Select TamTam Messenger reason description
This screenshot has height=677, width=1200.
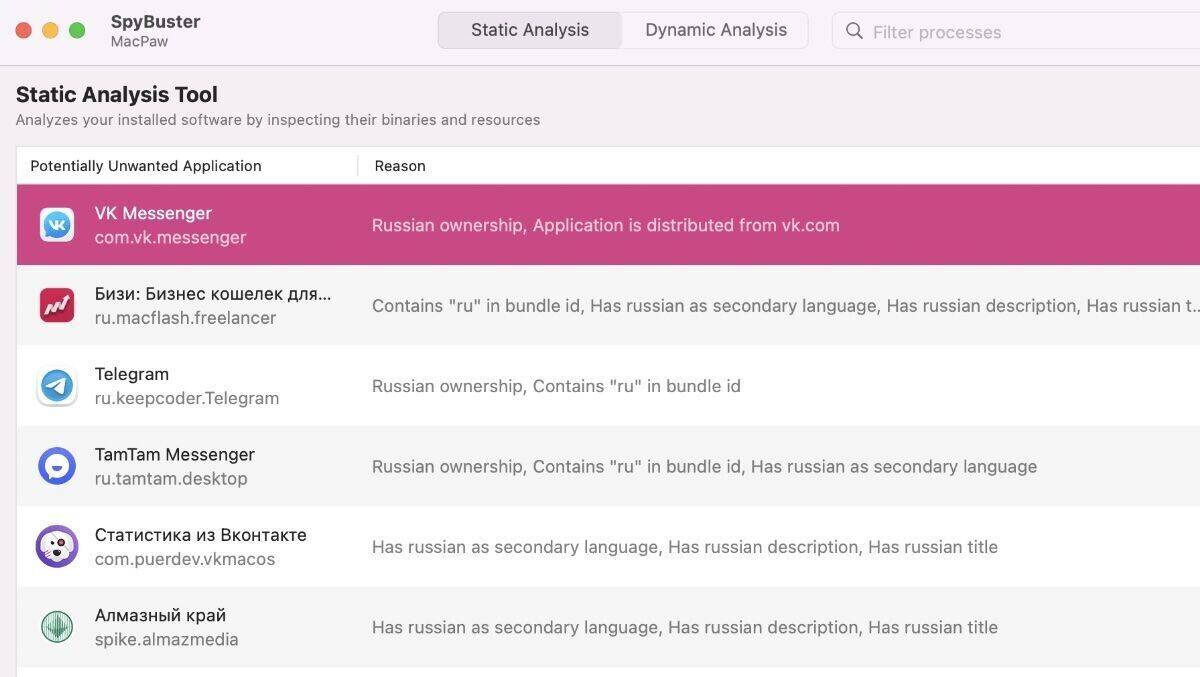point(704,466)
